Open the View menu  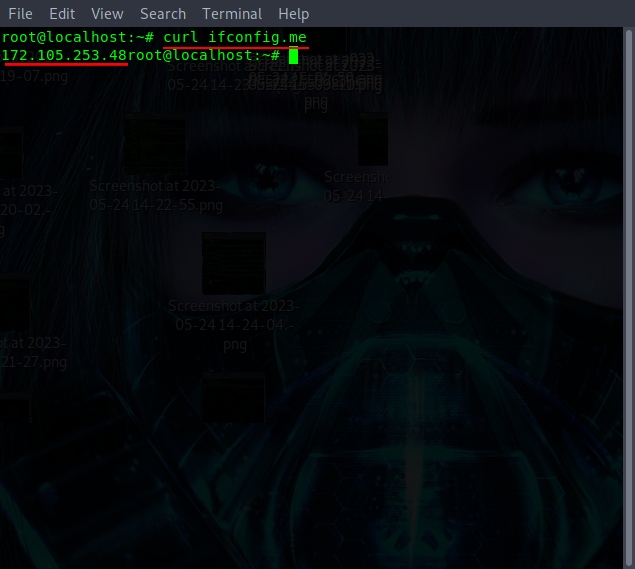pyautogui.click(x=107, y=14)
